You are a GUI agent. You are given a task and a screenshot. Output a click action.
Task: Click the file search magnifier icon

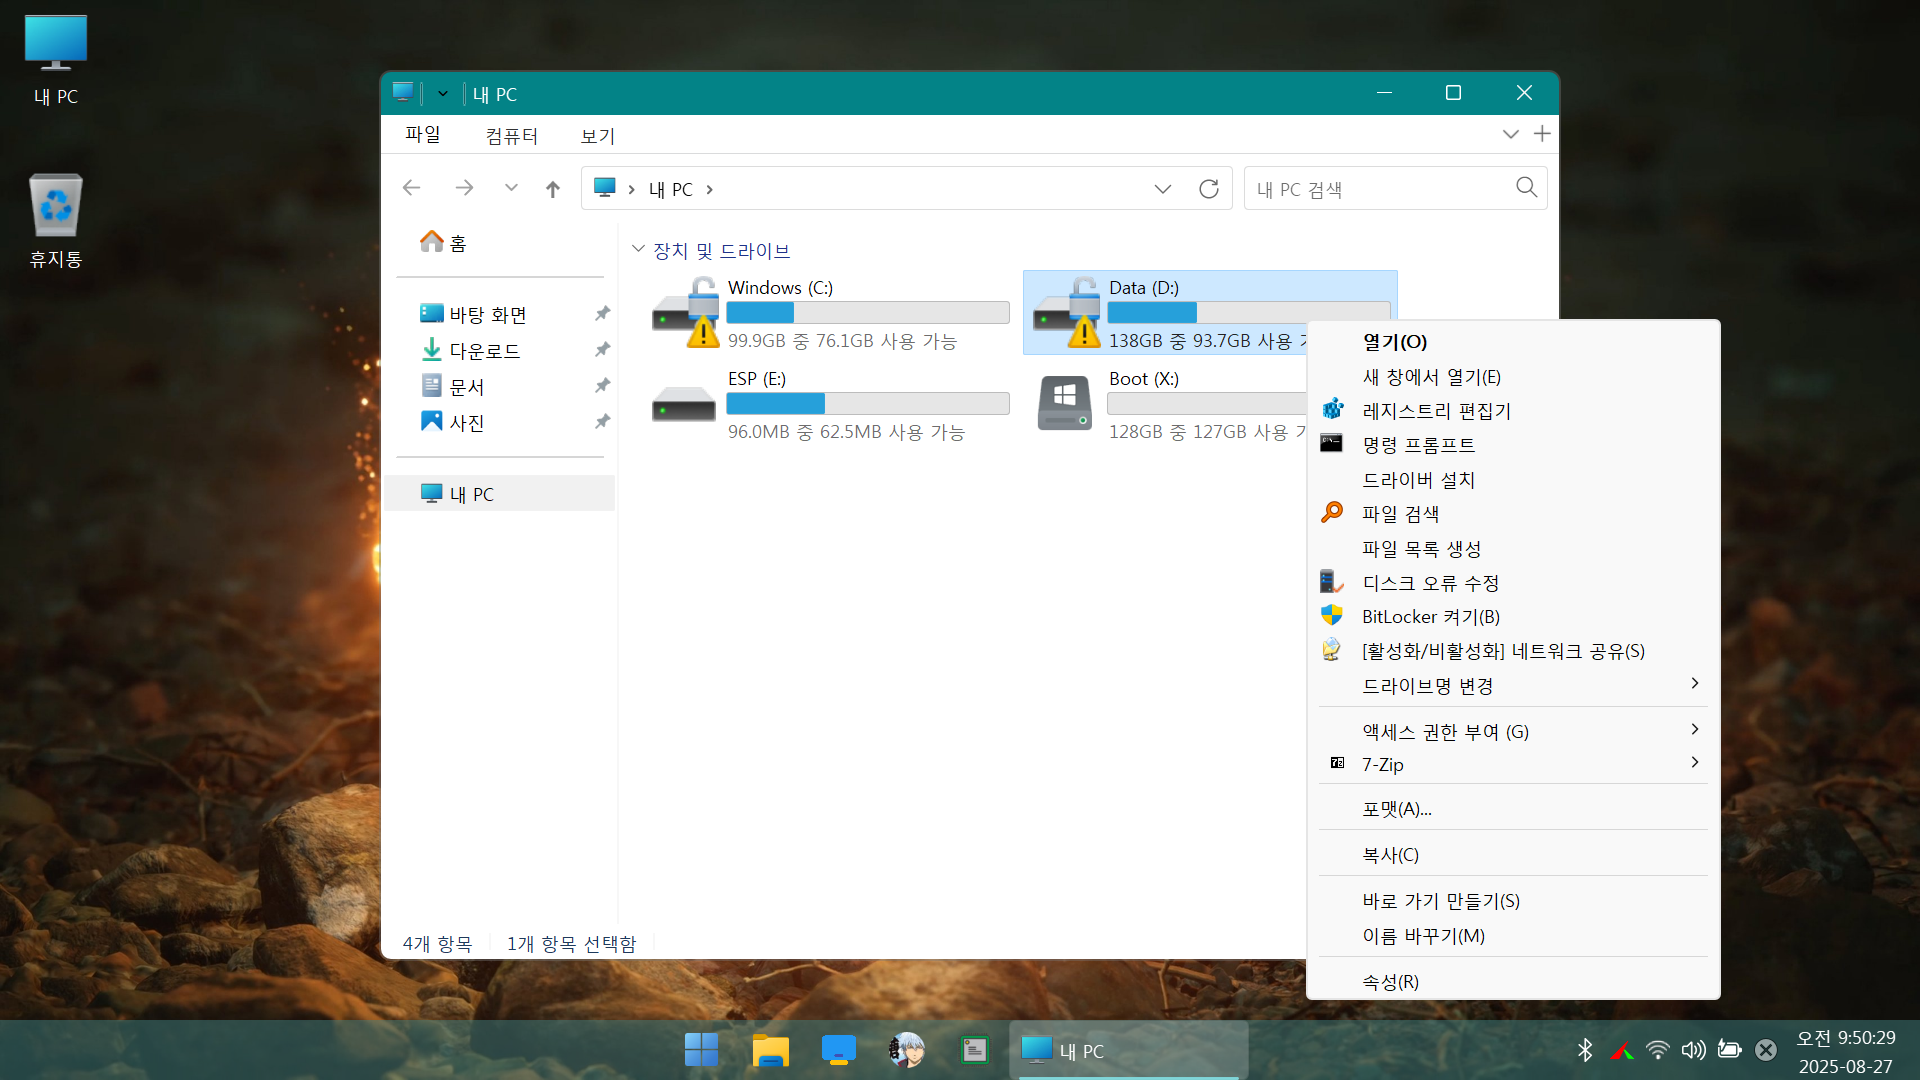pyautogui.click(x=1331, y=513)
